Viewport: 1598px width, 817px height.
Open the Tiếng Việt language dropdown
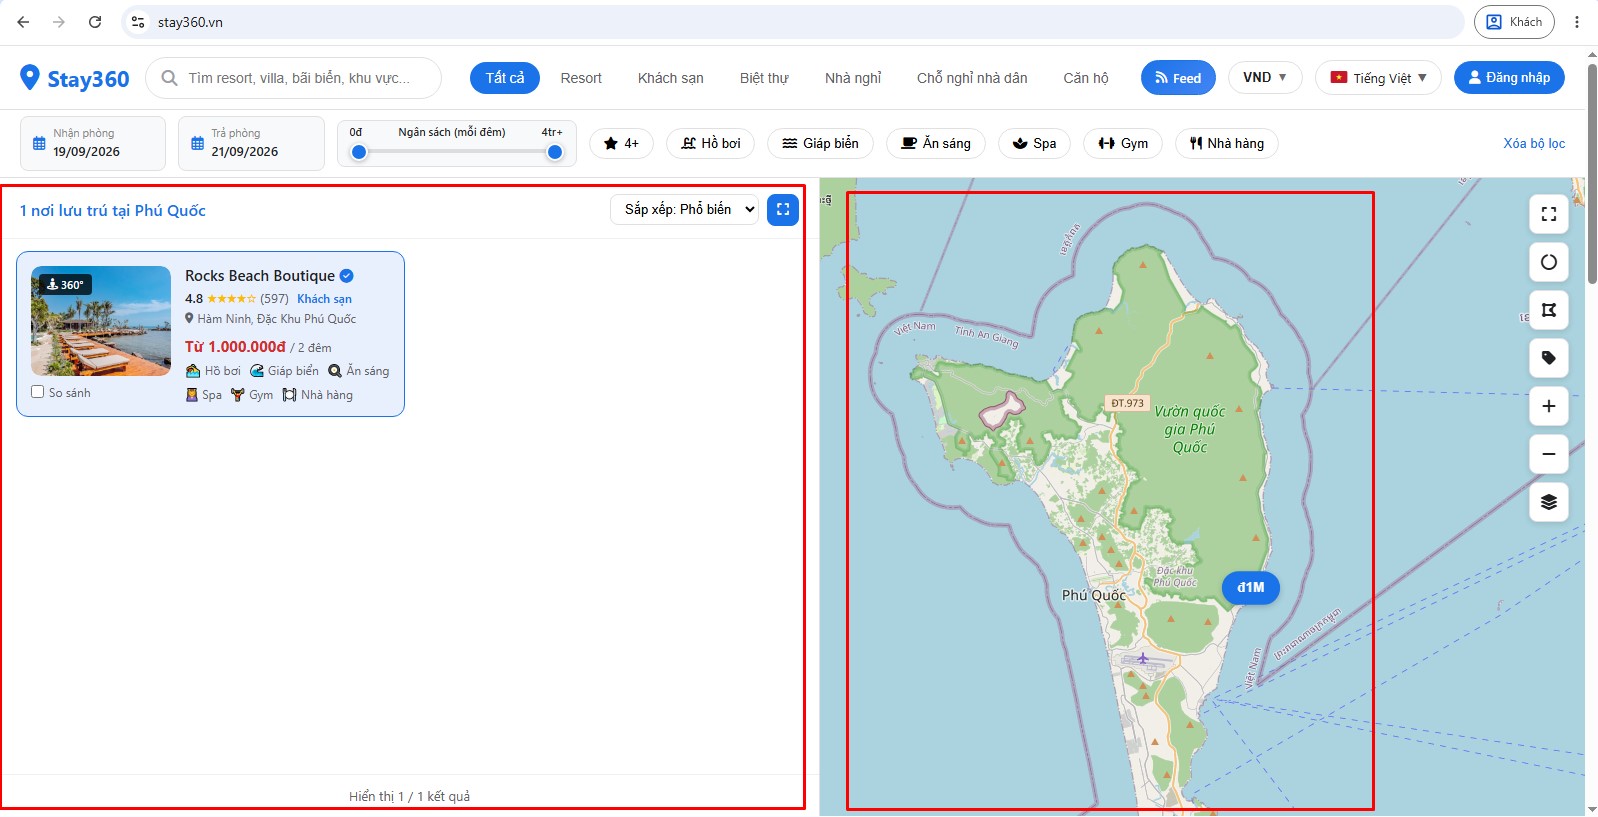1378,78
